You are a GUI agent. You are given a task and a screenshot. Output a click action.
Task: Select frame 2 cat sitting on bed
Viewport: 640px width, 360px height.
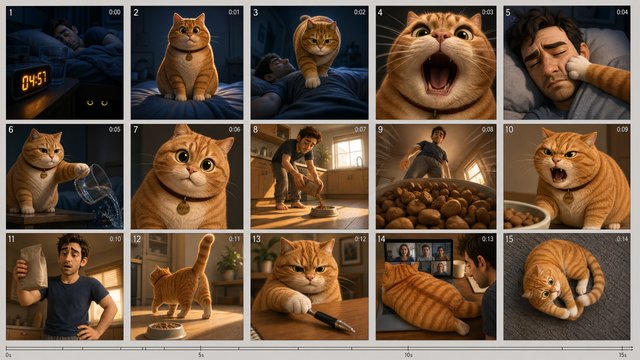click(187, 62)
